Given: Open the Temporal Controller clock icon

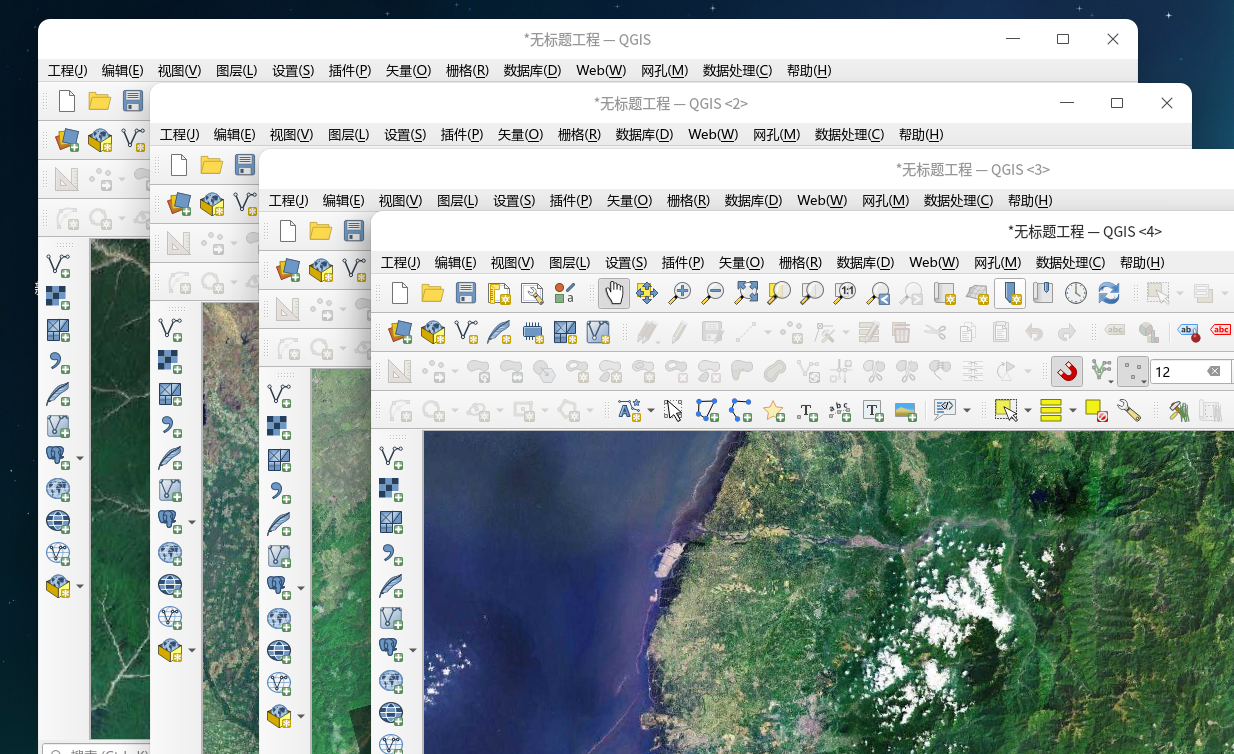Looking at the screenshot, I should point(1075,293).
